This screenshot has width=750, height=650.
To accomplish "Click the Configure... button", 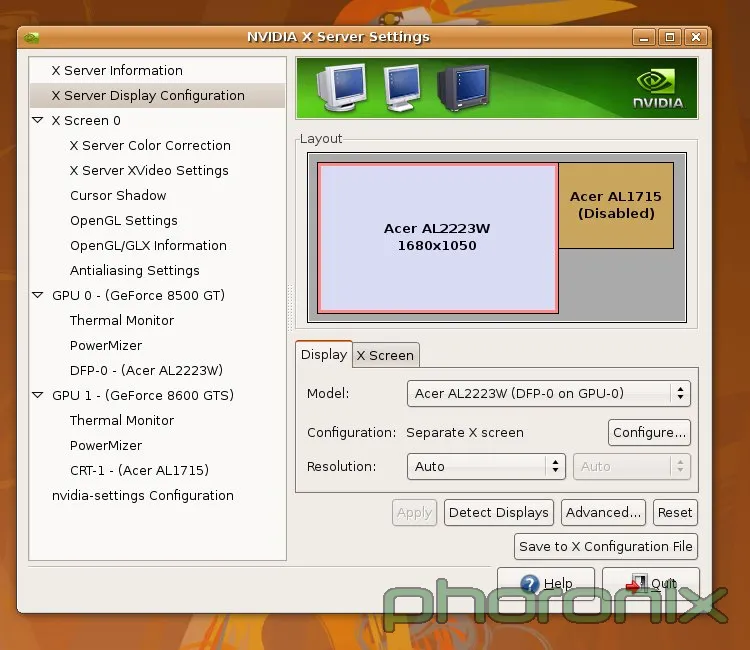I will coord(649,432).
